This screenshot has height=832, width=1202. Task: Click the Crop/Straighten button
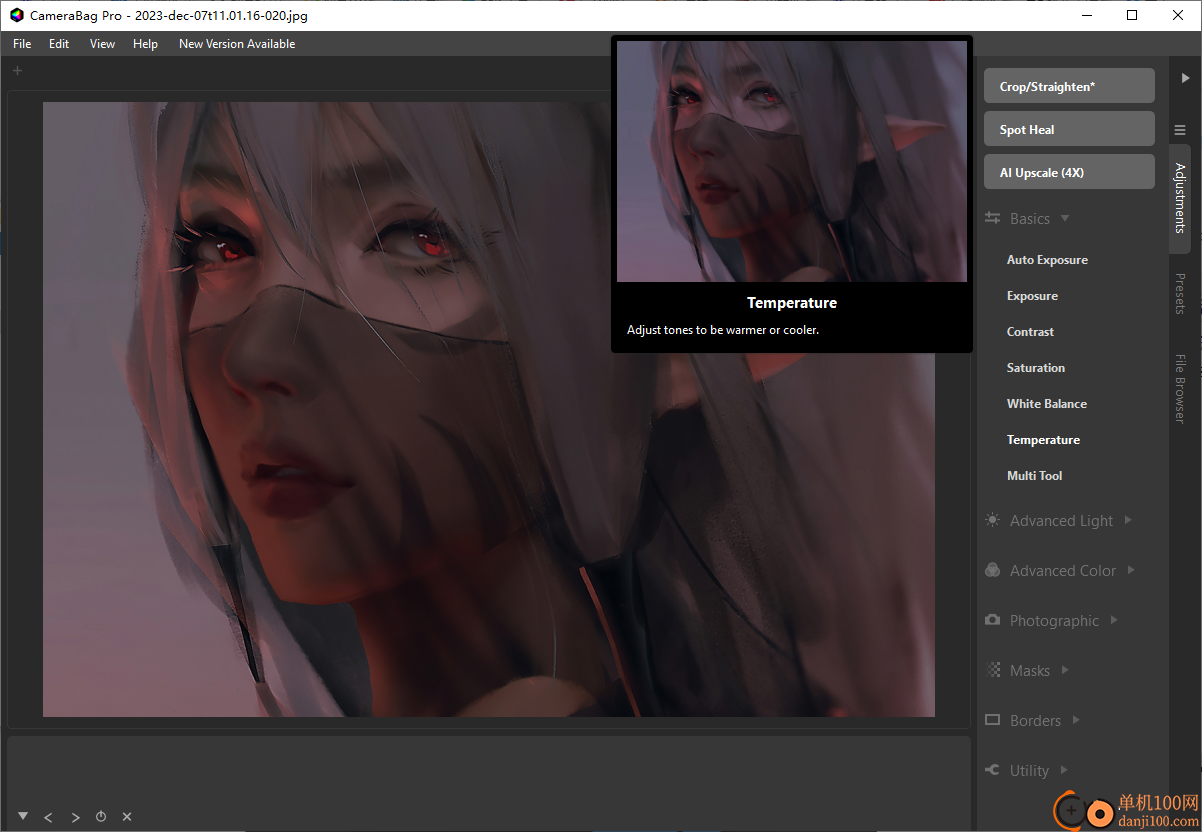(x=1069, y=86)
